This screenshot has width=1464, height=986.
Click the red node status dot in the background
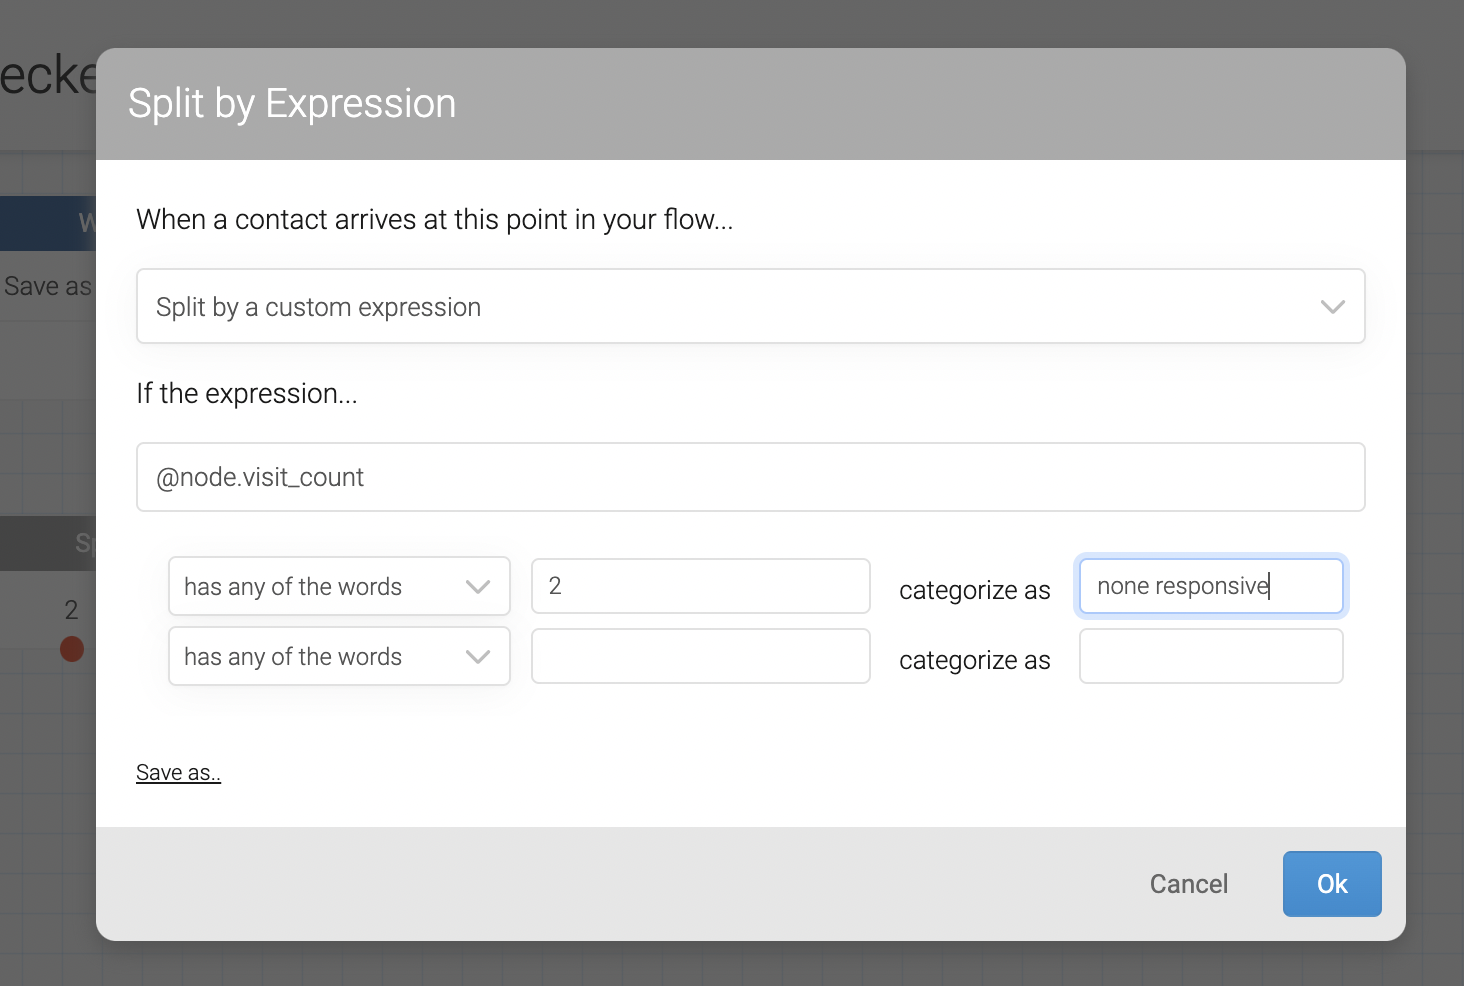pyautogui.click(x=71, y=649)
